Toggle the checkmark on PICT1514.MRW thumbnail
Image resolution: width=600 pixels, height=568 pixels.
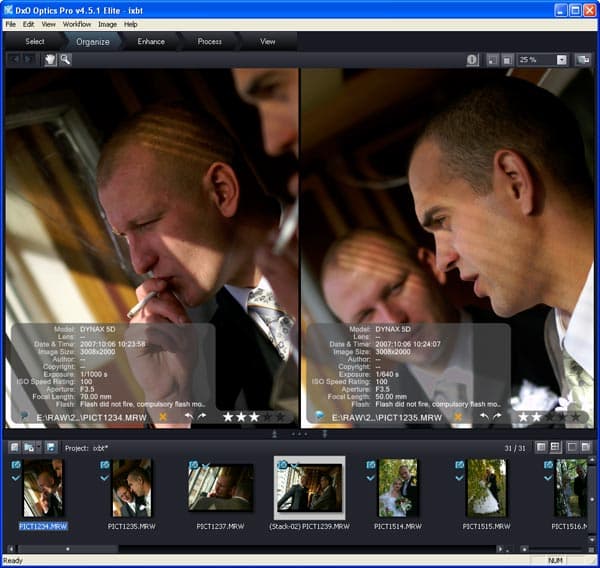coord(370,478)
